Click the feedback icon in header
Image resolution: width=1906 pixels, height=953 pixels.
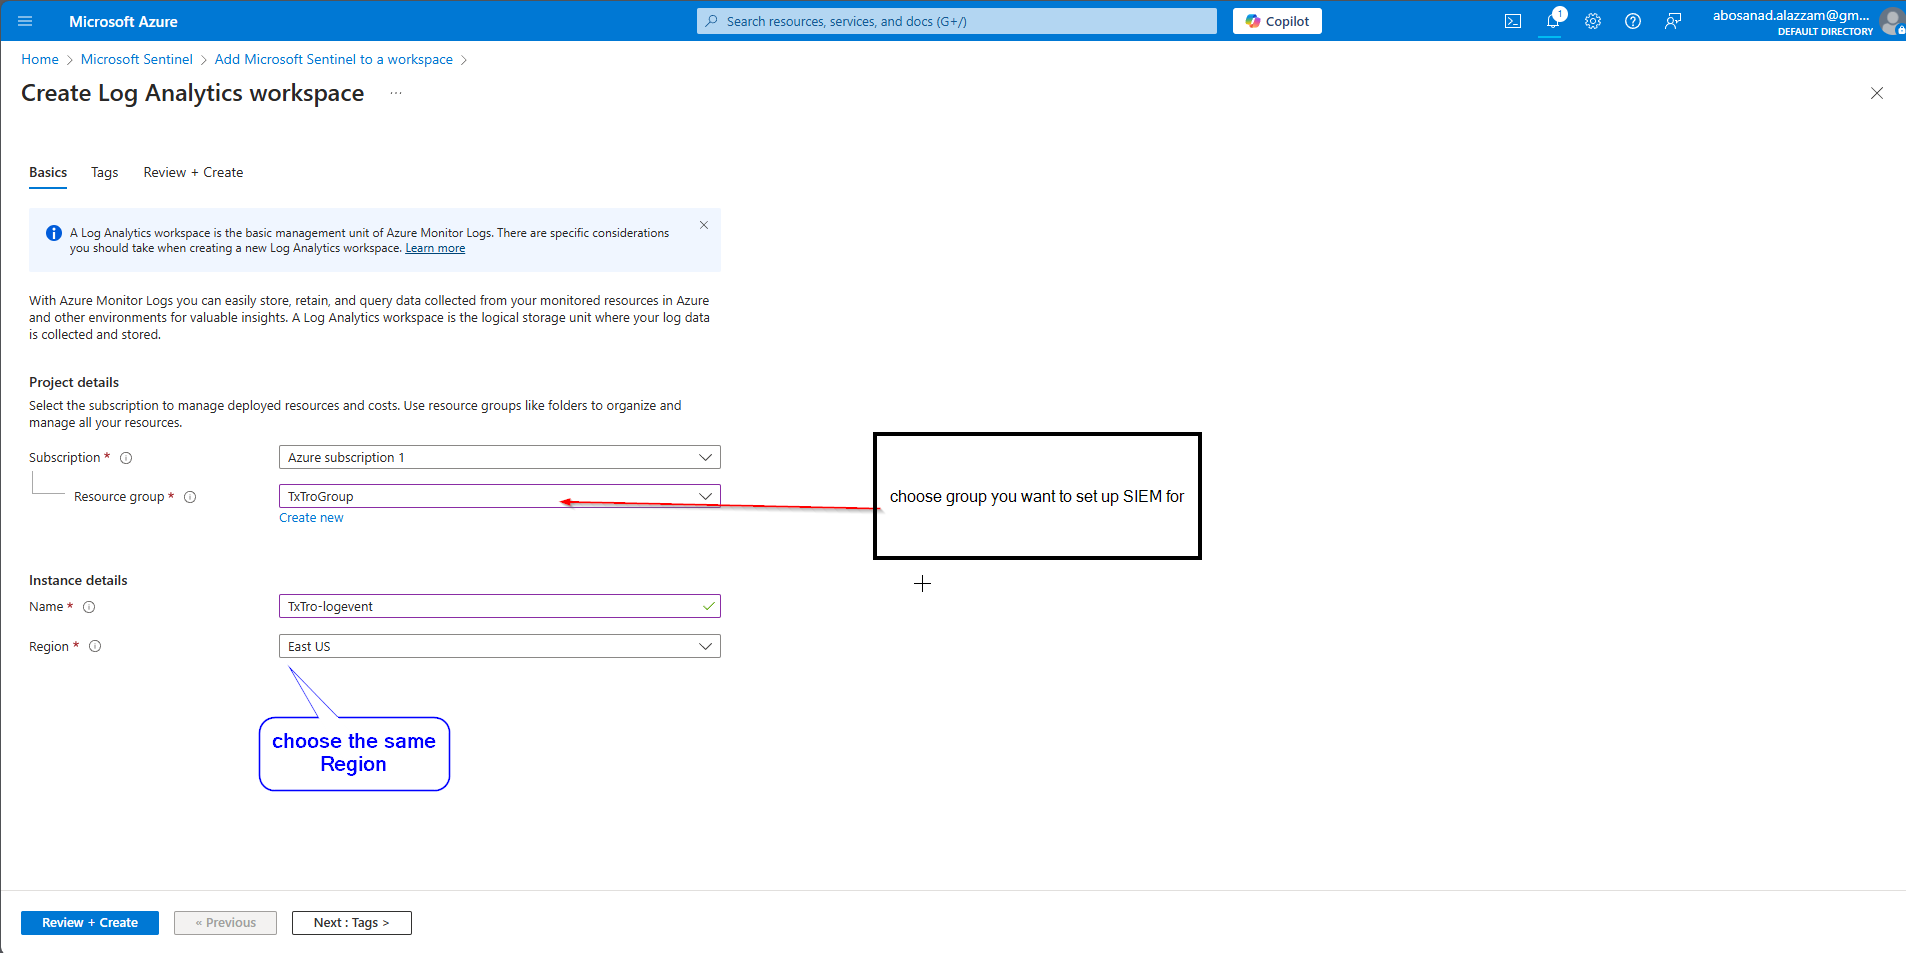(x=1673, y=21)
